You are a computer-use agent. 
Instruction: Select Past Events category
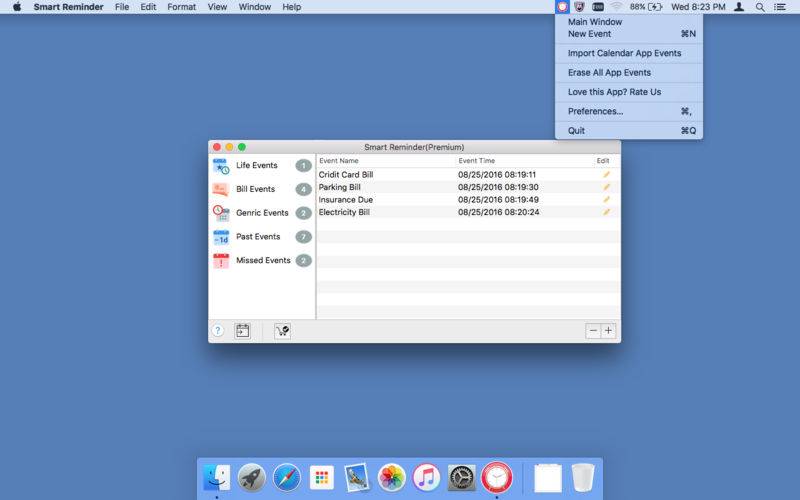262,237
